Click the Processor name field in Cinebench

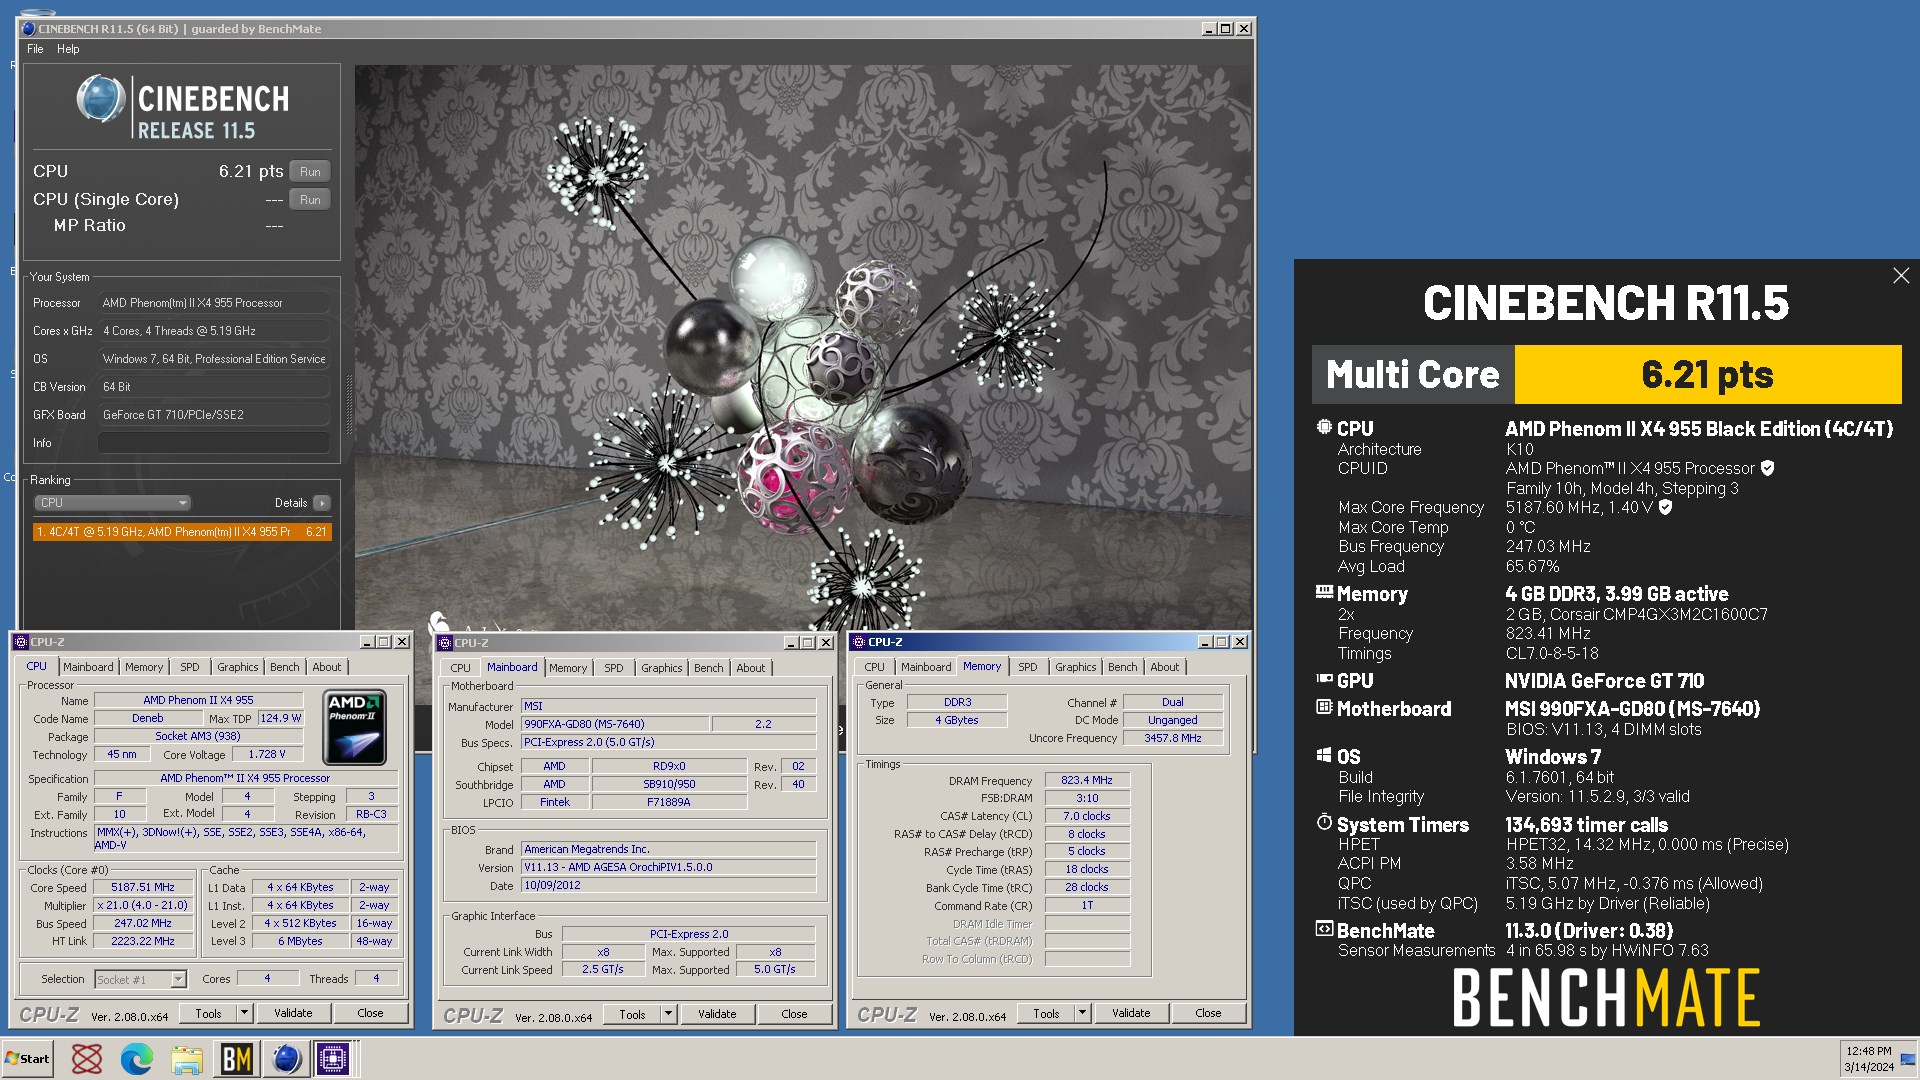(x=214, y=303)
